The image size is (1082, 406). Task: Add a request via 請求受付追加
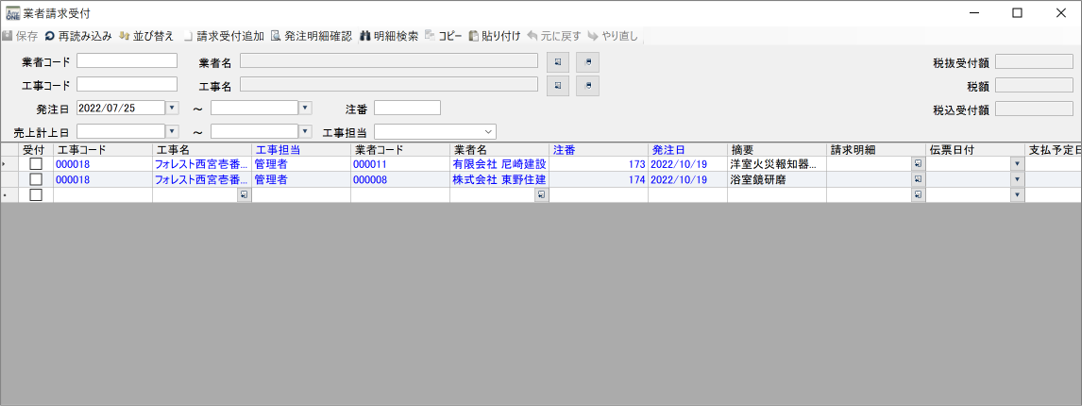(x=224, y=36)
